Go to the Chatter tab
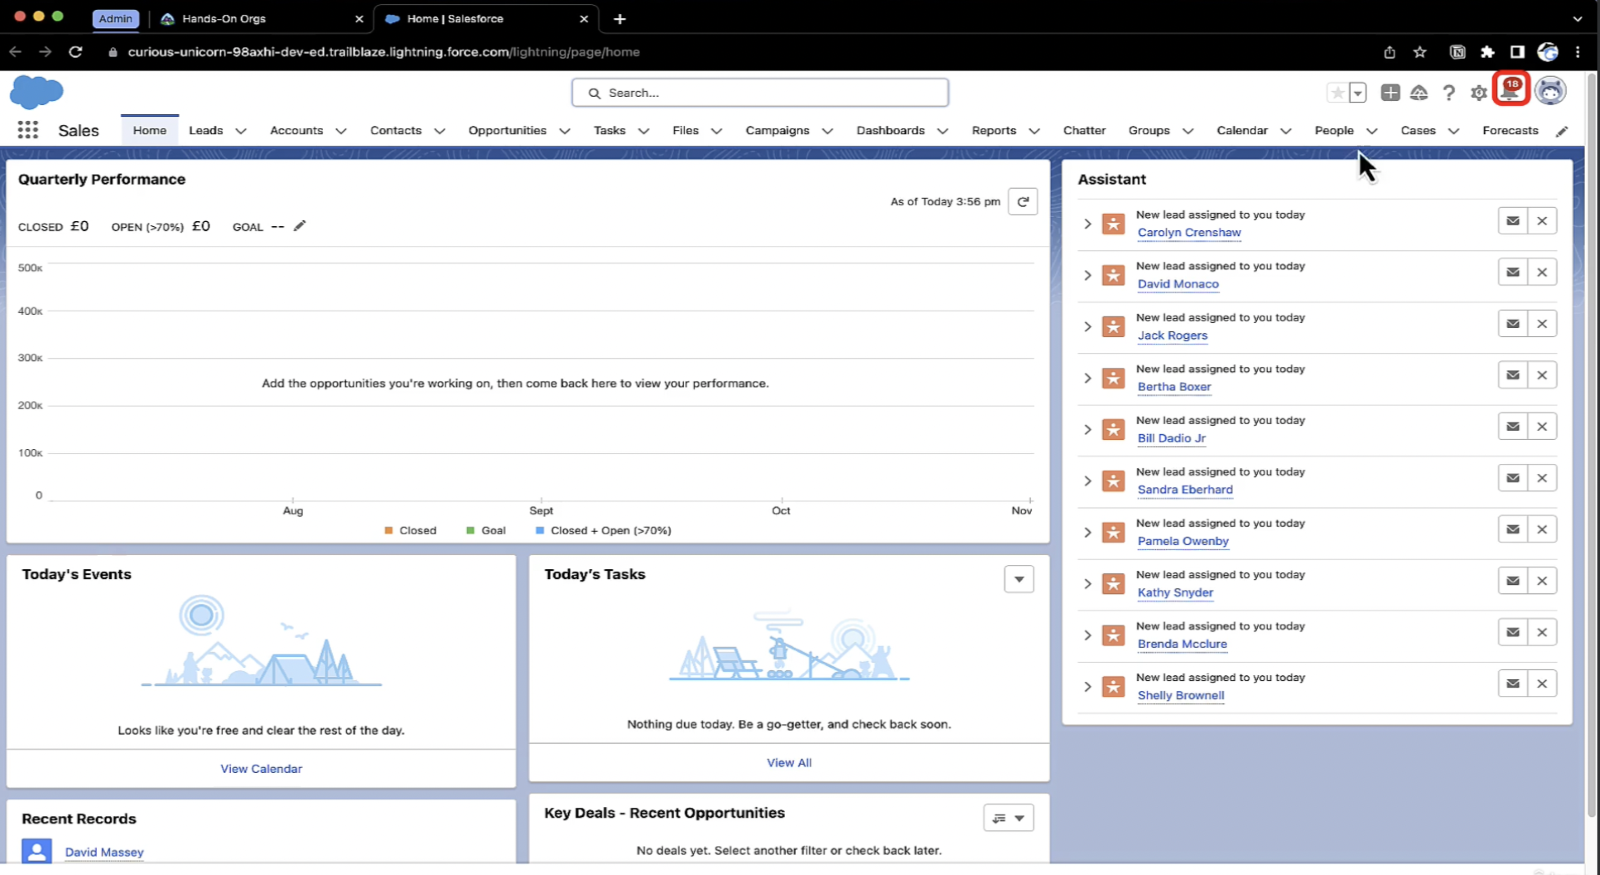 1084,131
